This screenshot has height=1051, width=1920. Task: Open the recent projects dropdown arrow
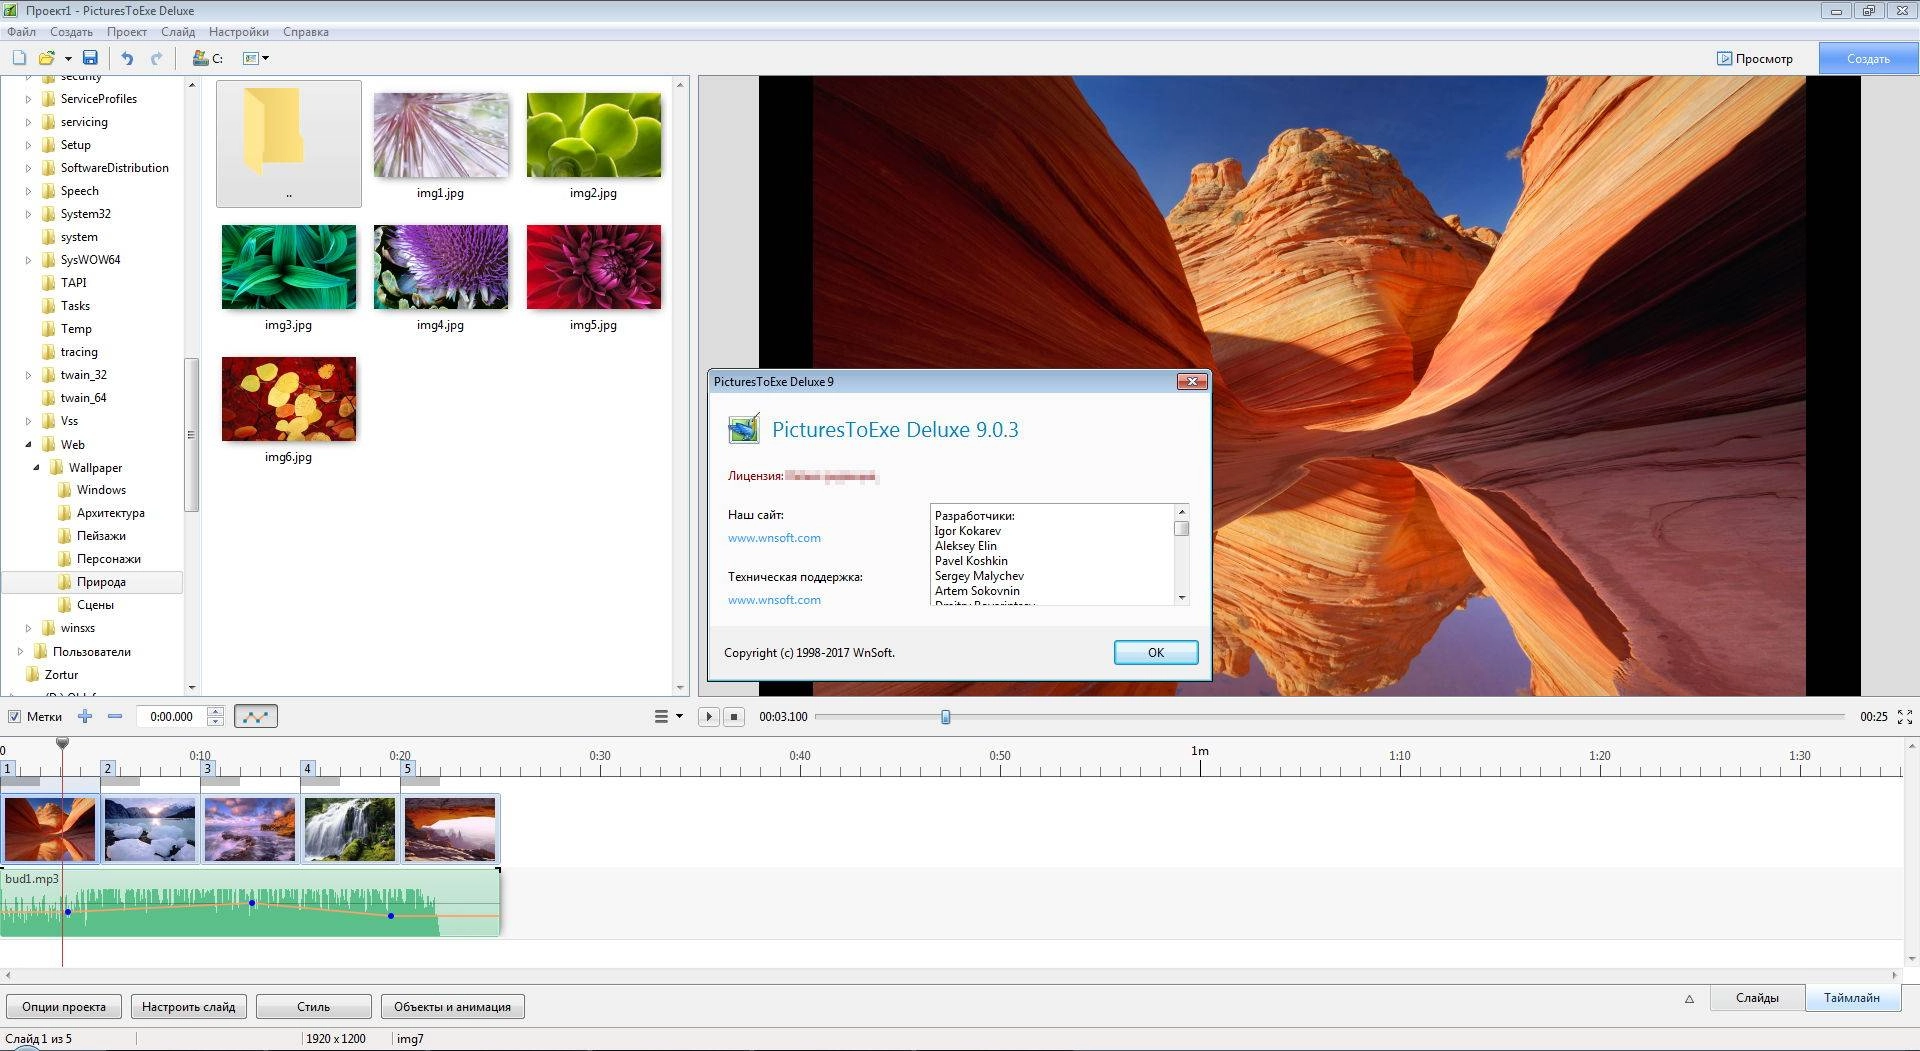click(68, 58)
